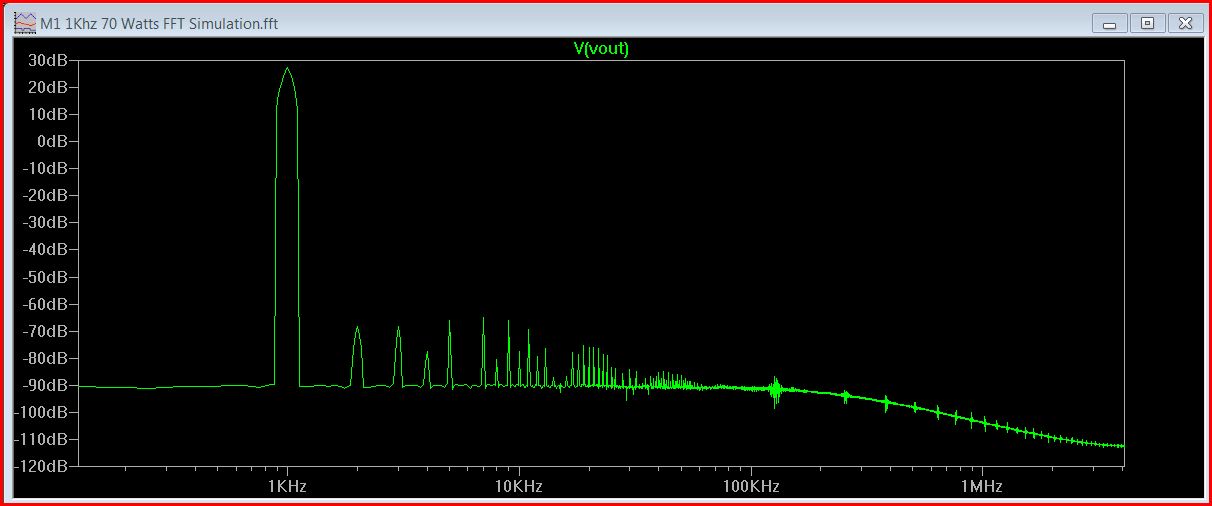Click the -50dB axis label

point(46,277)
